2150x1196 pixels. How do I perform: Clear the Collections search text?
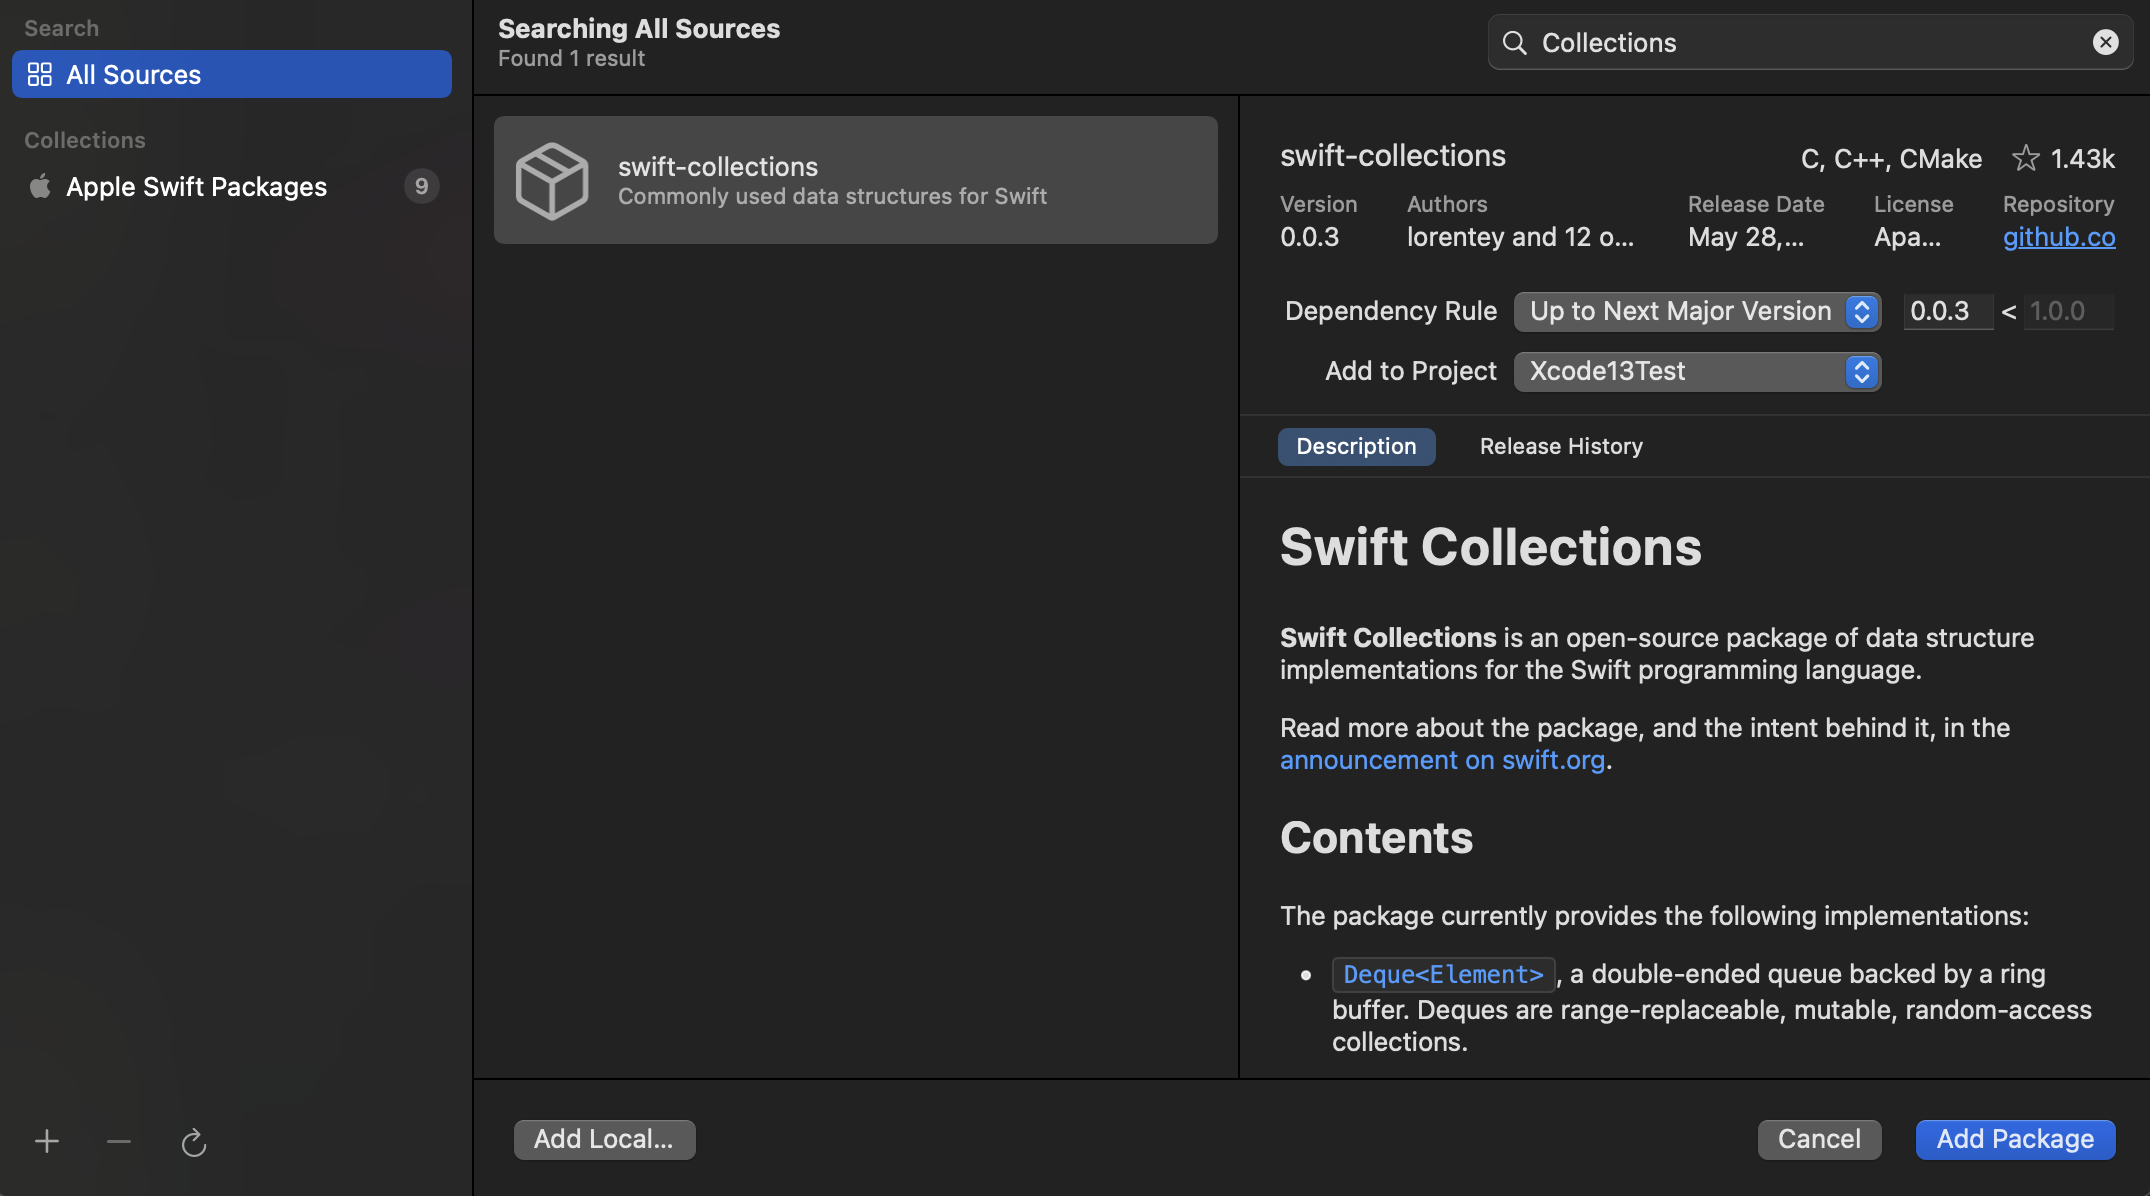pos(2105,42)
